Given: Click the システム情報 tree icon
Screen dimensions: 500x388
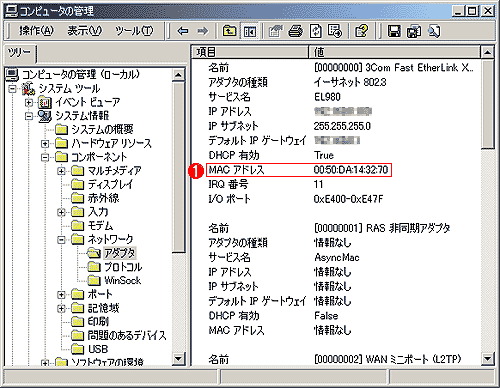Looking at the screenshot, I should [x=45, y=116].
